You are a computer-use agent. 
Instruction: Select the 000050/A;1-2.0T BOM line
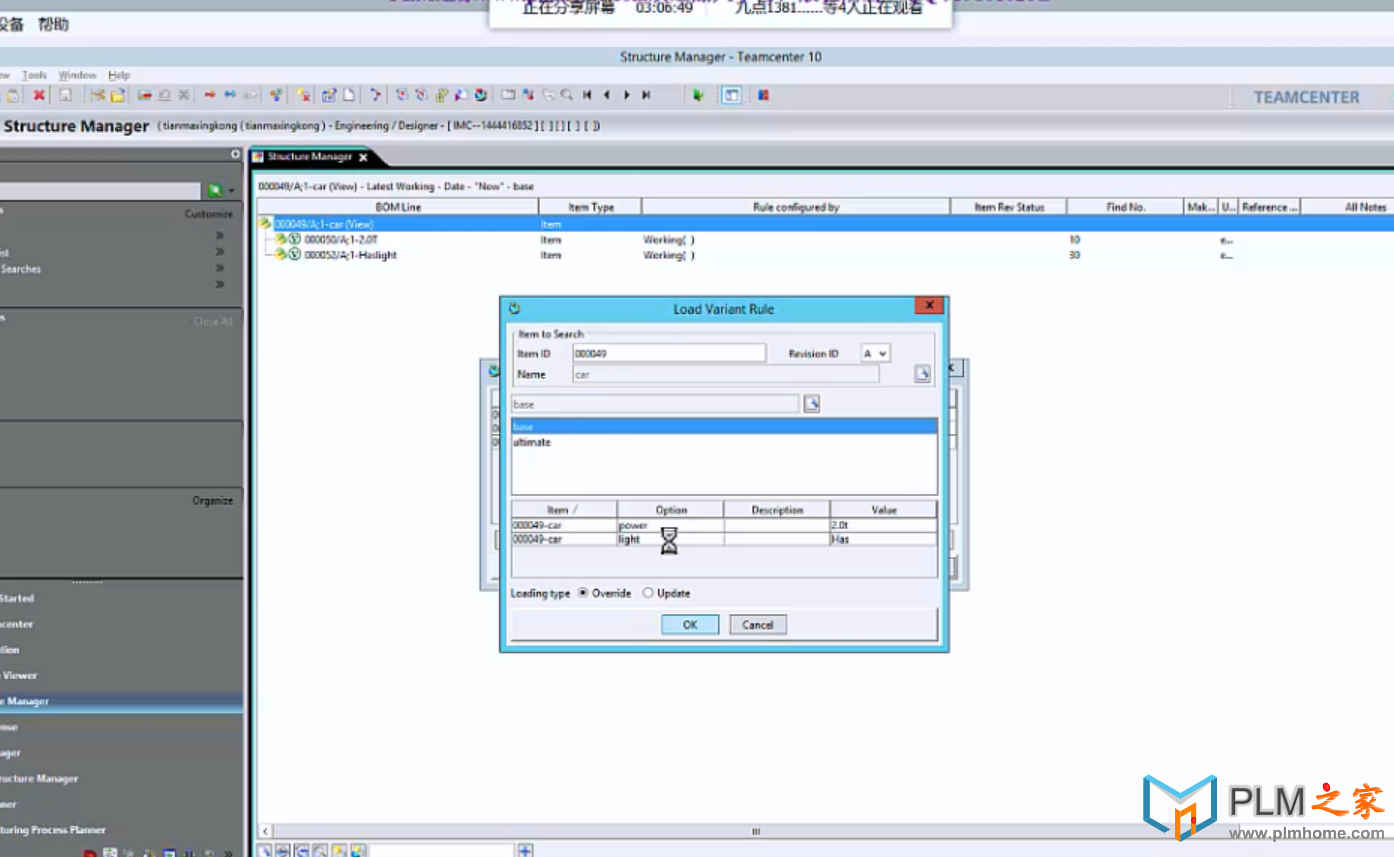[341, 240]
